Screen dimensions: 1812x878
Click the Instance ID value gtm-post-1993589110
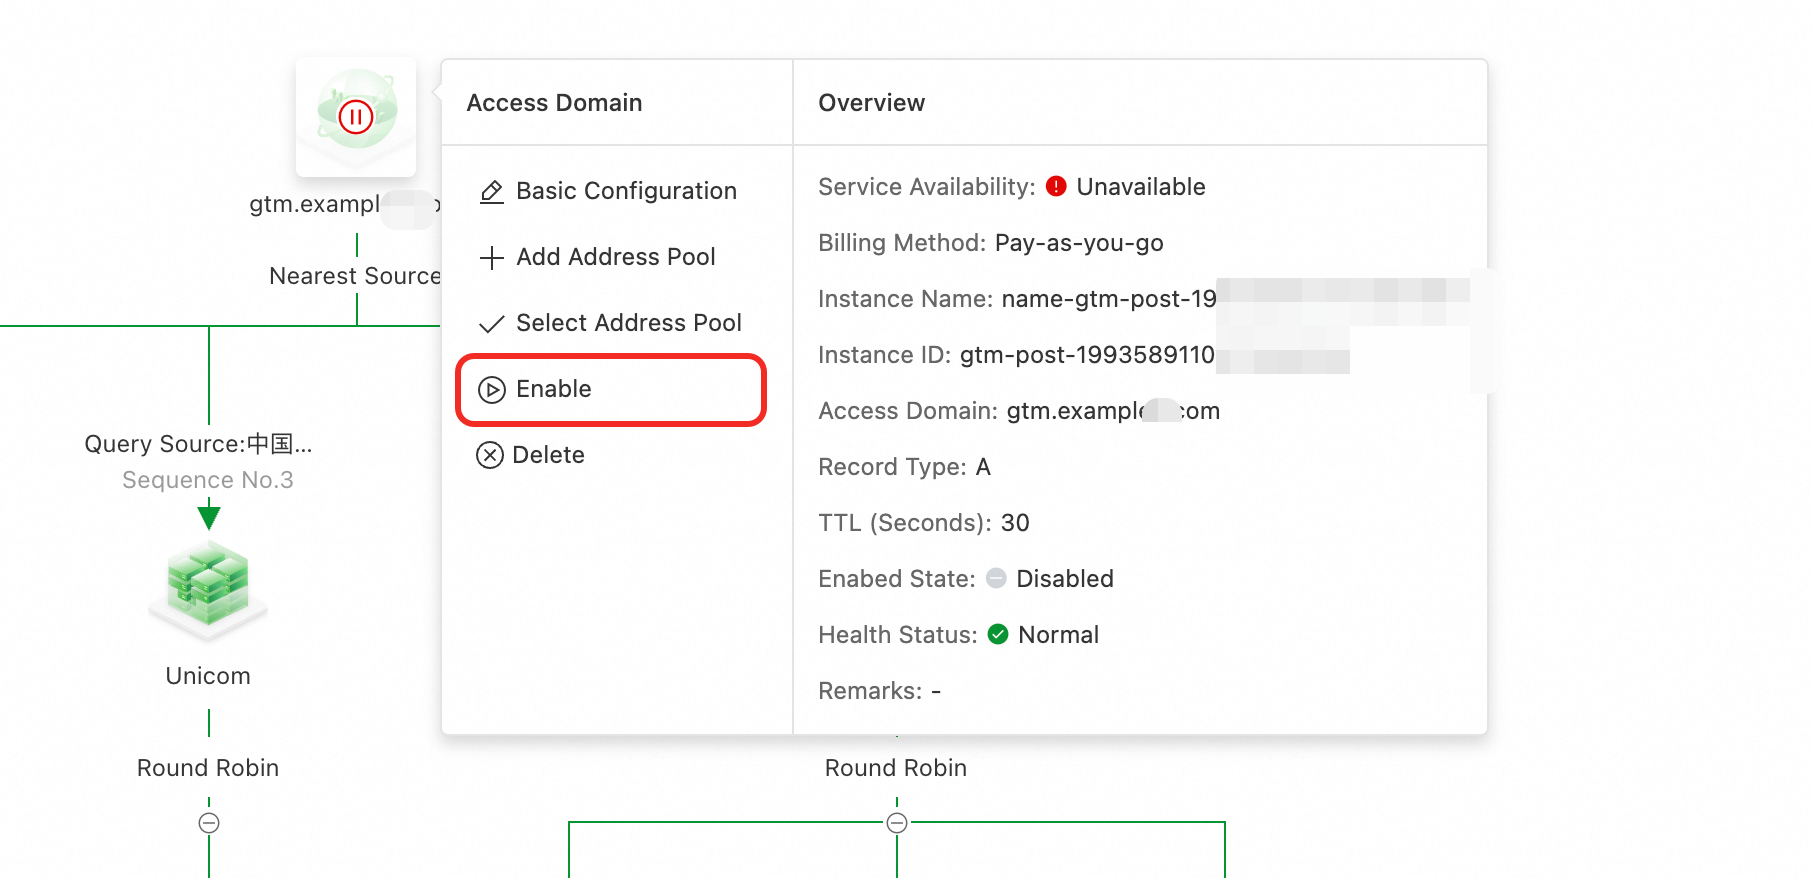[x=1087, y=355]
